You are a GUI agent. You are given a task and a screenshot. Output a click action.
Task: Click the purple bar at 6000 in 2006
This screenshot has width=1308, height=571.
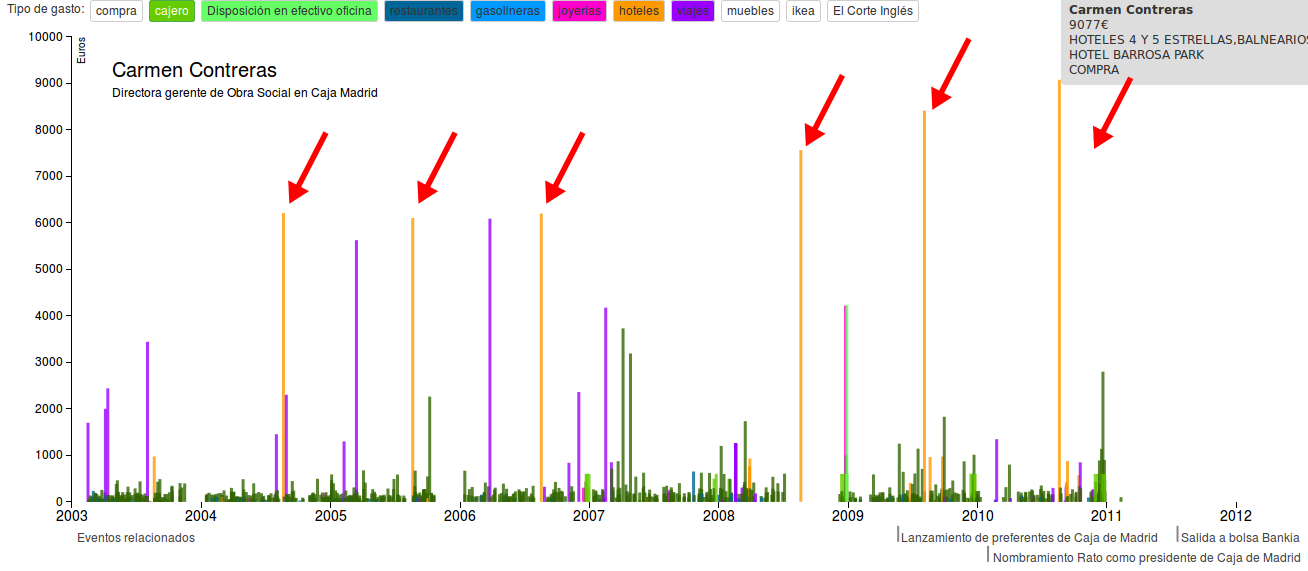[490, 360]
